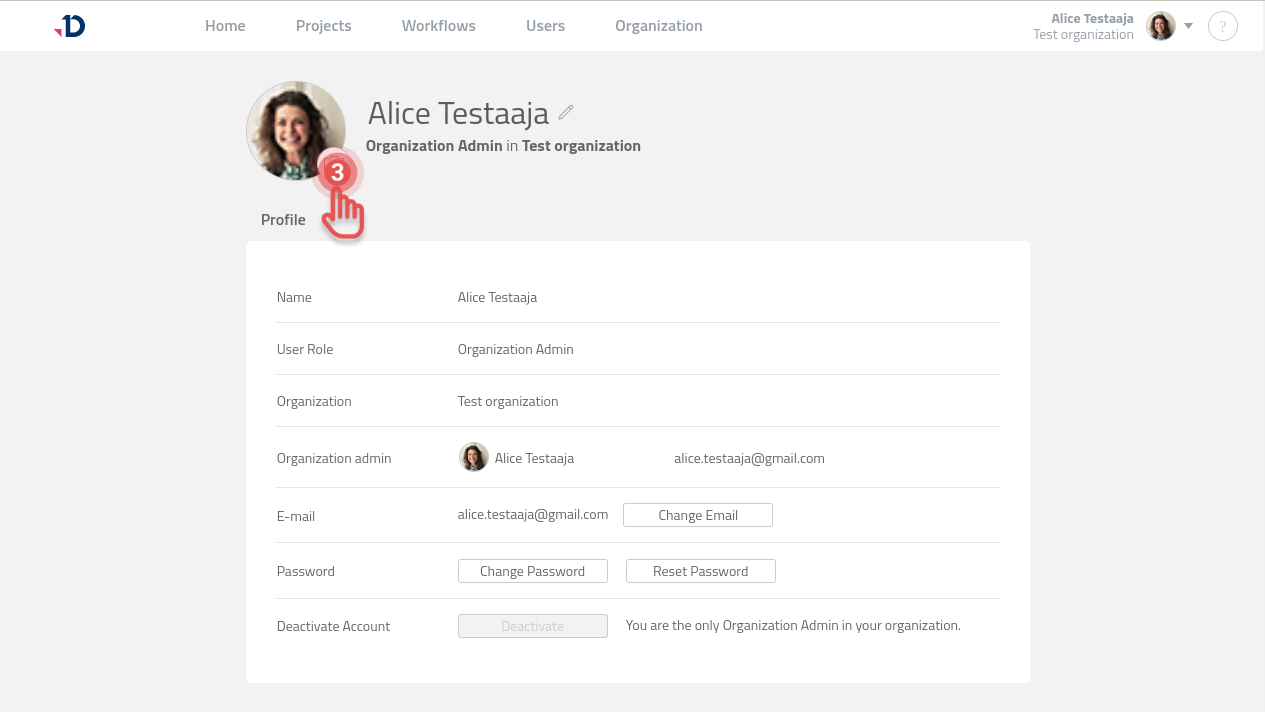The image size is (1265, 712).
Task: Click the Deactivate account button
Action: (x=532, y=626)
